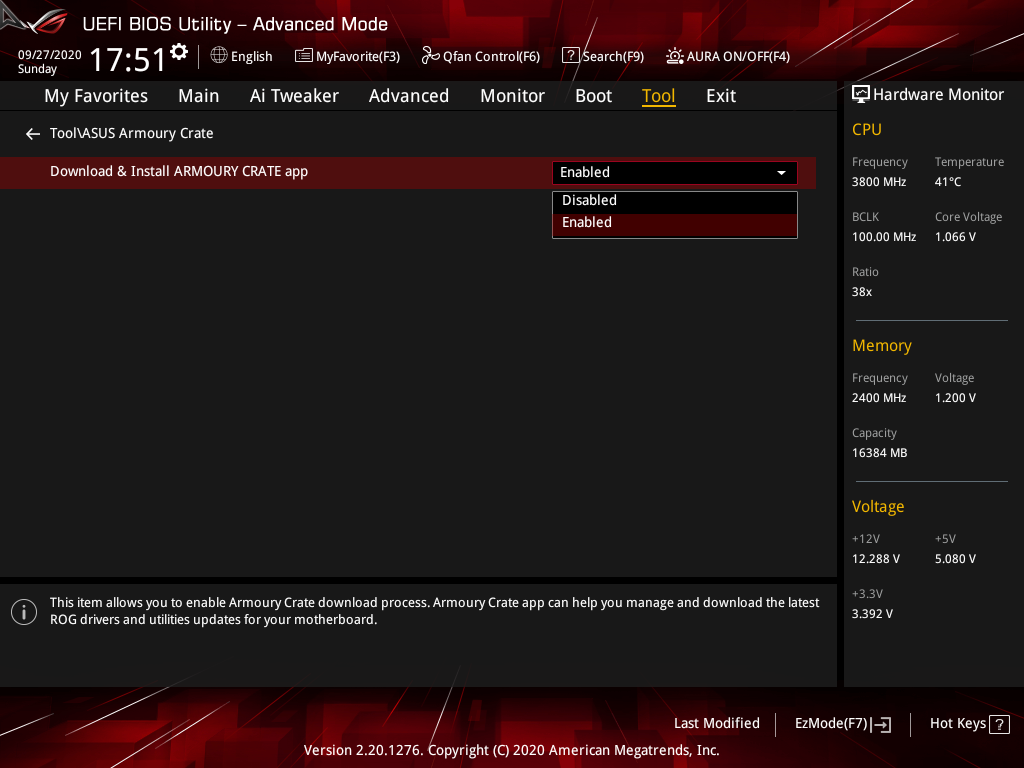Click the Version 2.20.1276 copyright text
Screen dimensions: 1024x768
tap(511, 750)
